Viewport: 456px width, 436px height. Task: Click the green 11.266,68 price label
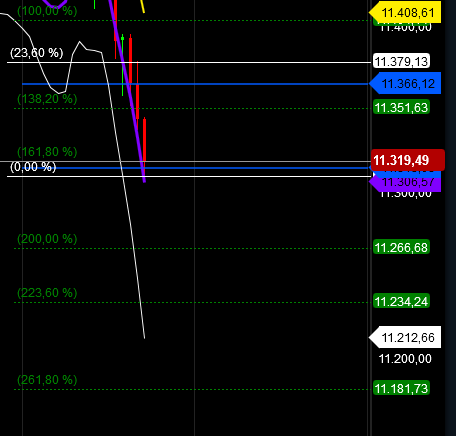[x=401, y=247]
